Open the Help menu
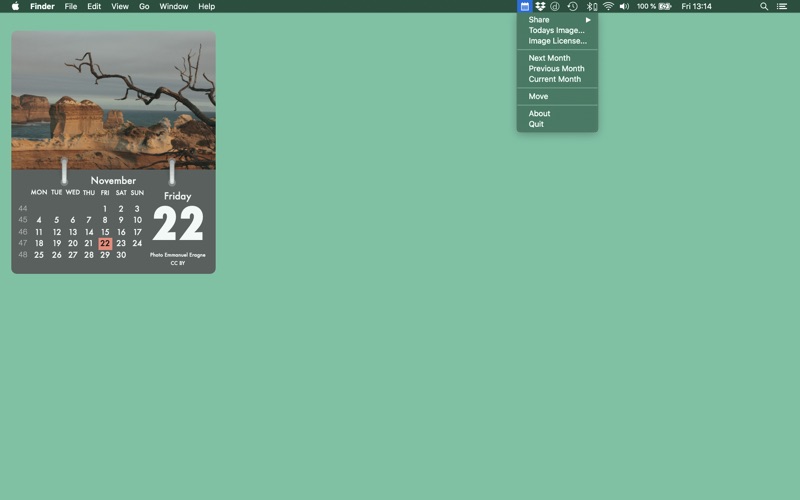The height and width of the screenshot is (500, 800). [x=207, y=6]
